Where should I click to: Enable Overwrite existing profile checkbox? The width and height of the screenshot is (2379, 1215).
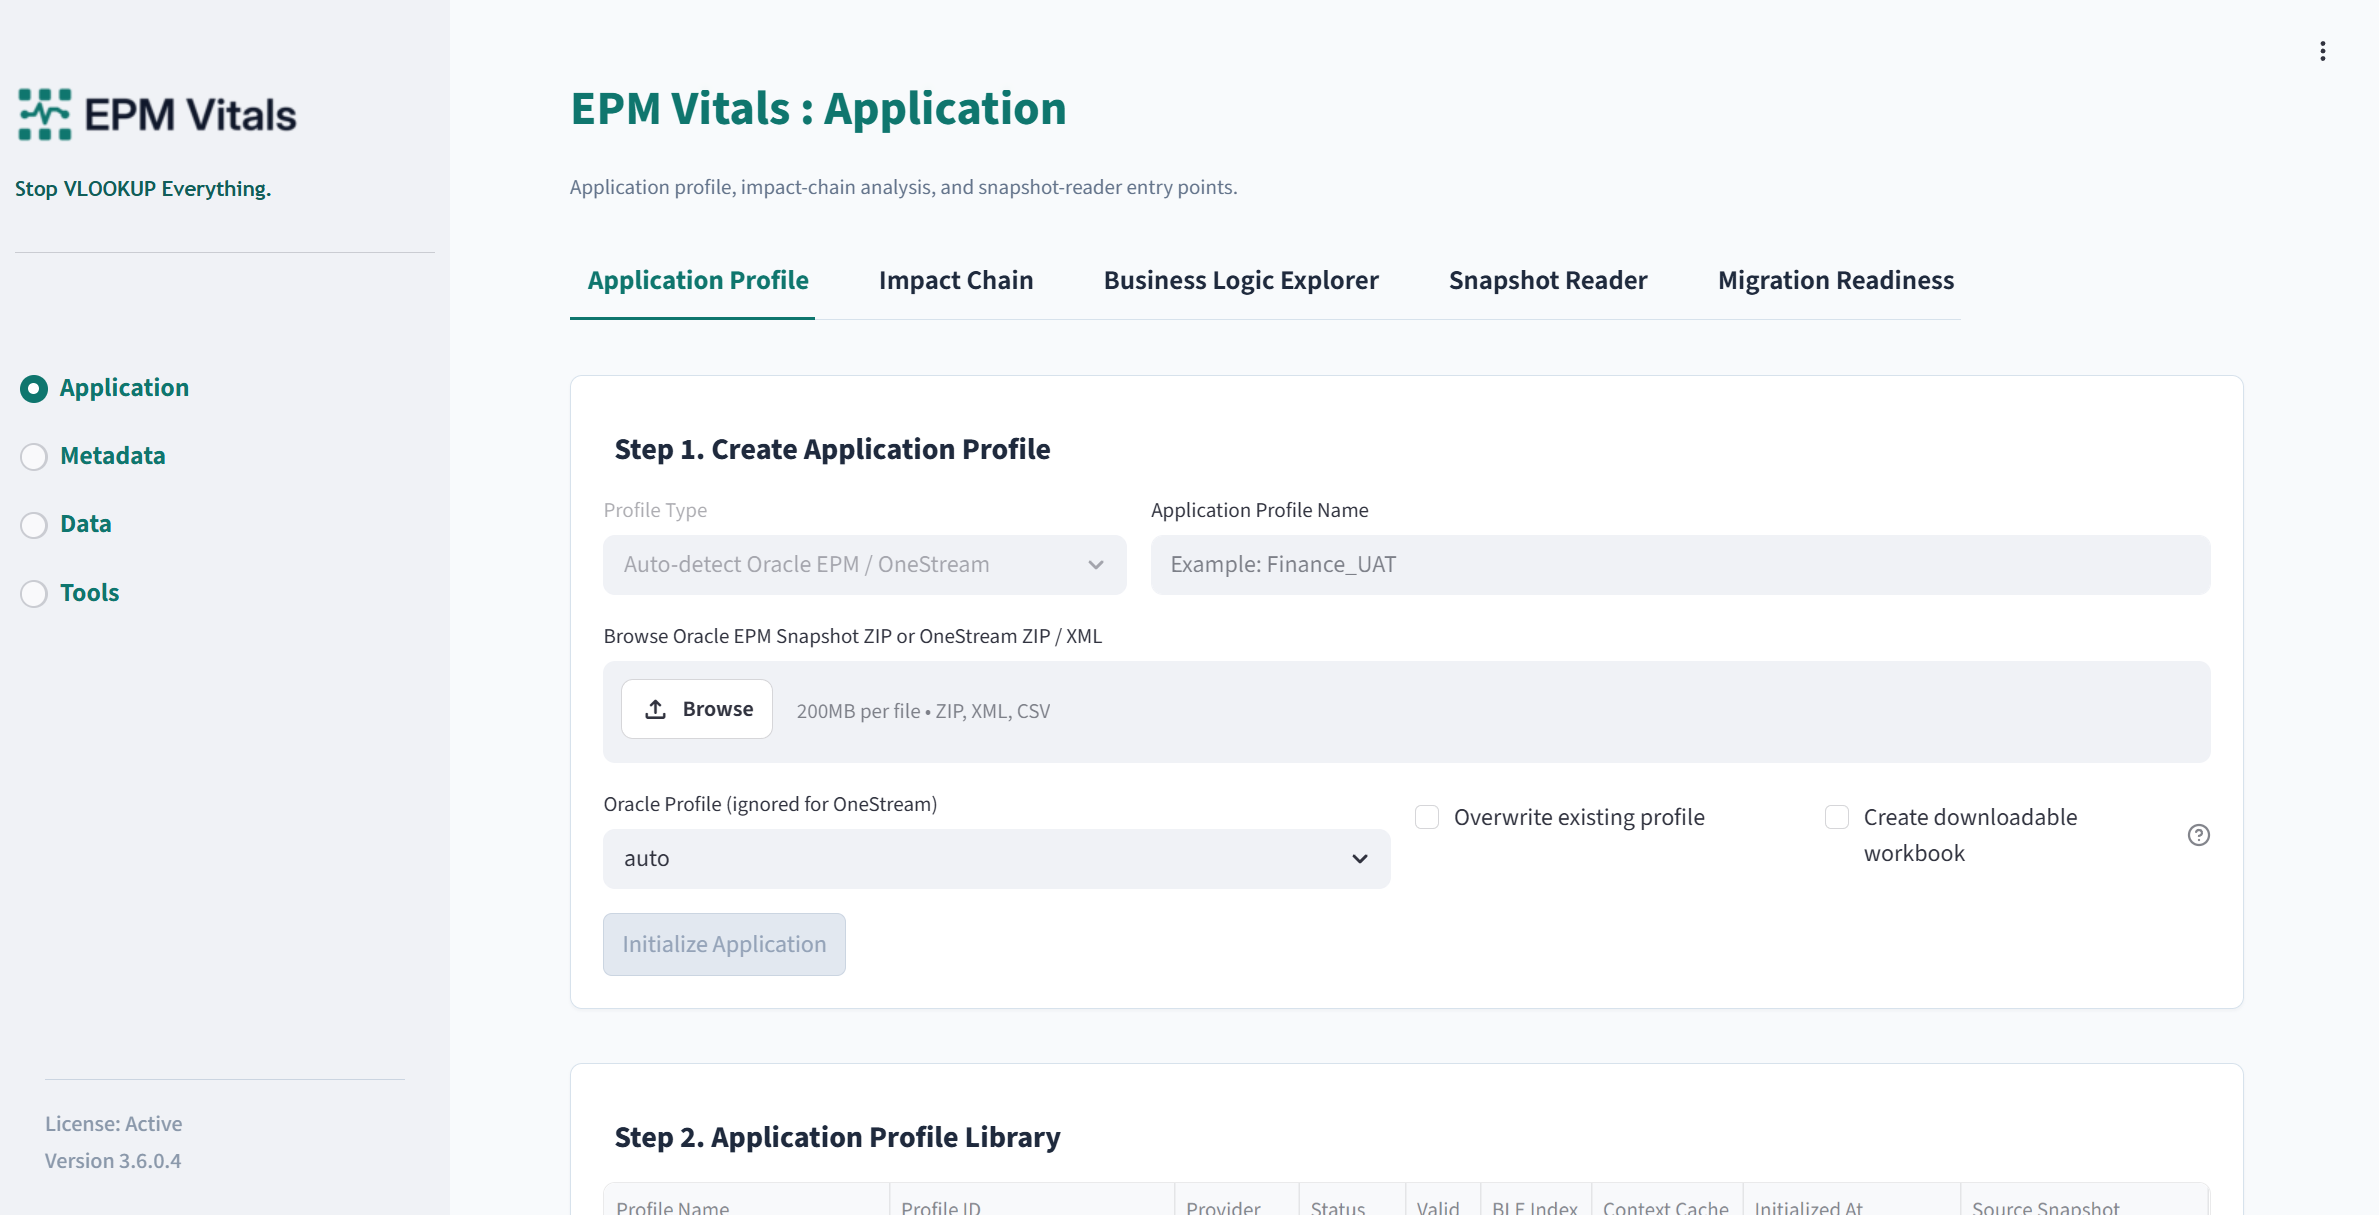click(1427, 817)
